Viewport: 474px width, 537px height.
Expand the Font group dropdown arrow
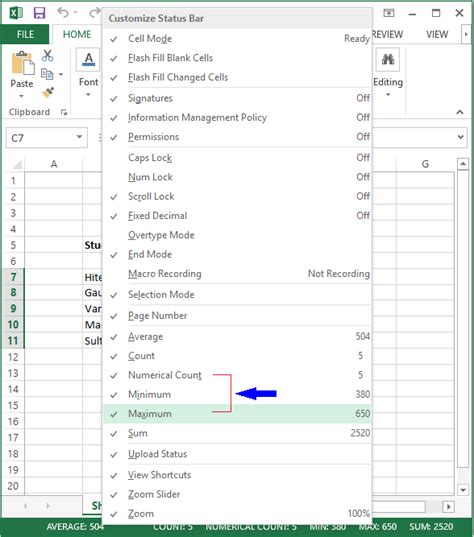pos(88,95)
